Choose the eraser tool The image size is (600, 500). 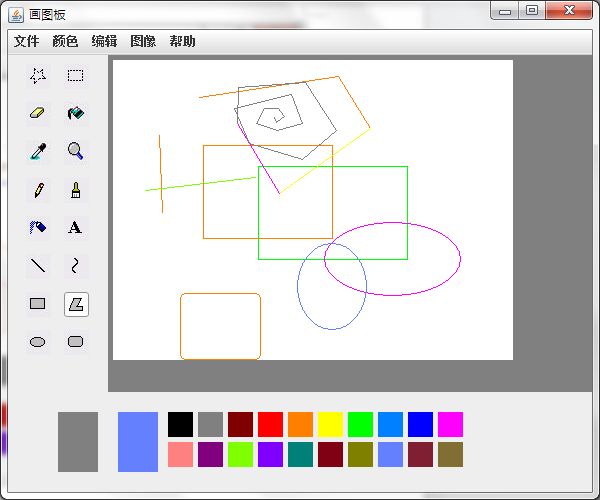pos(38,114)
